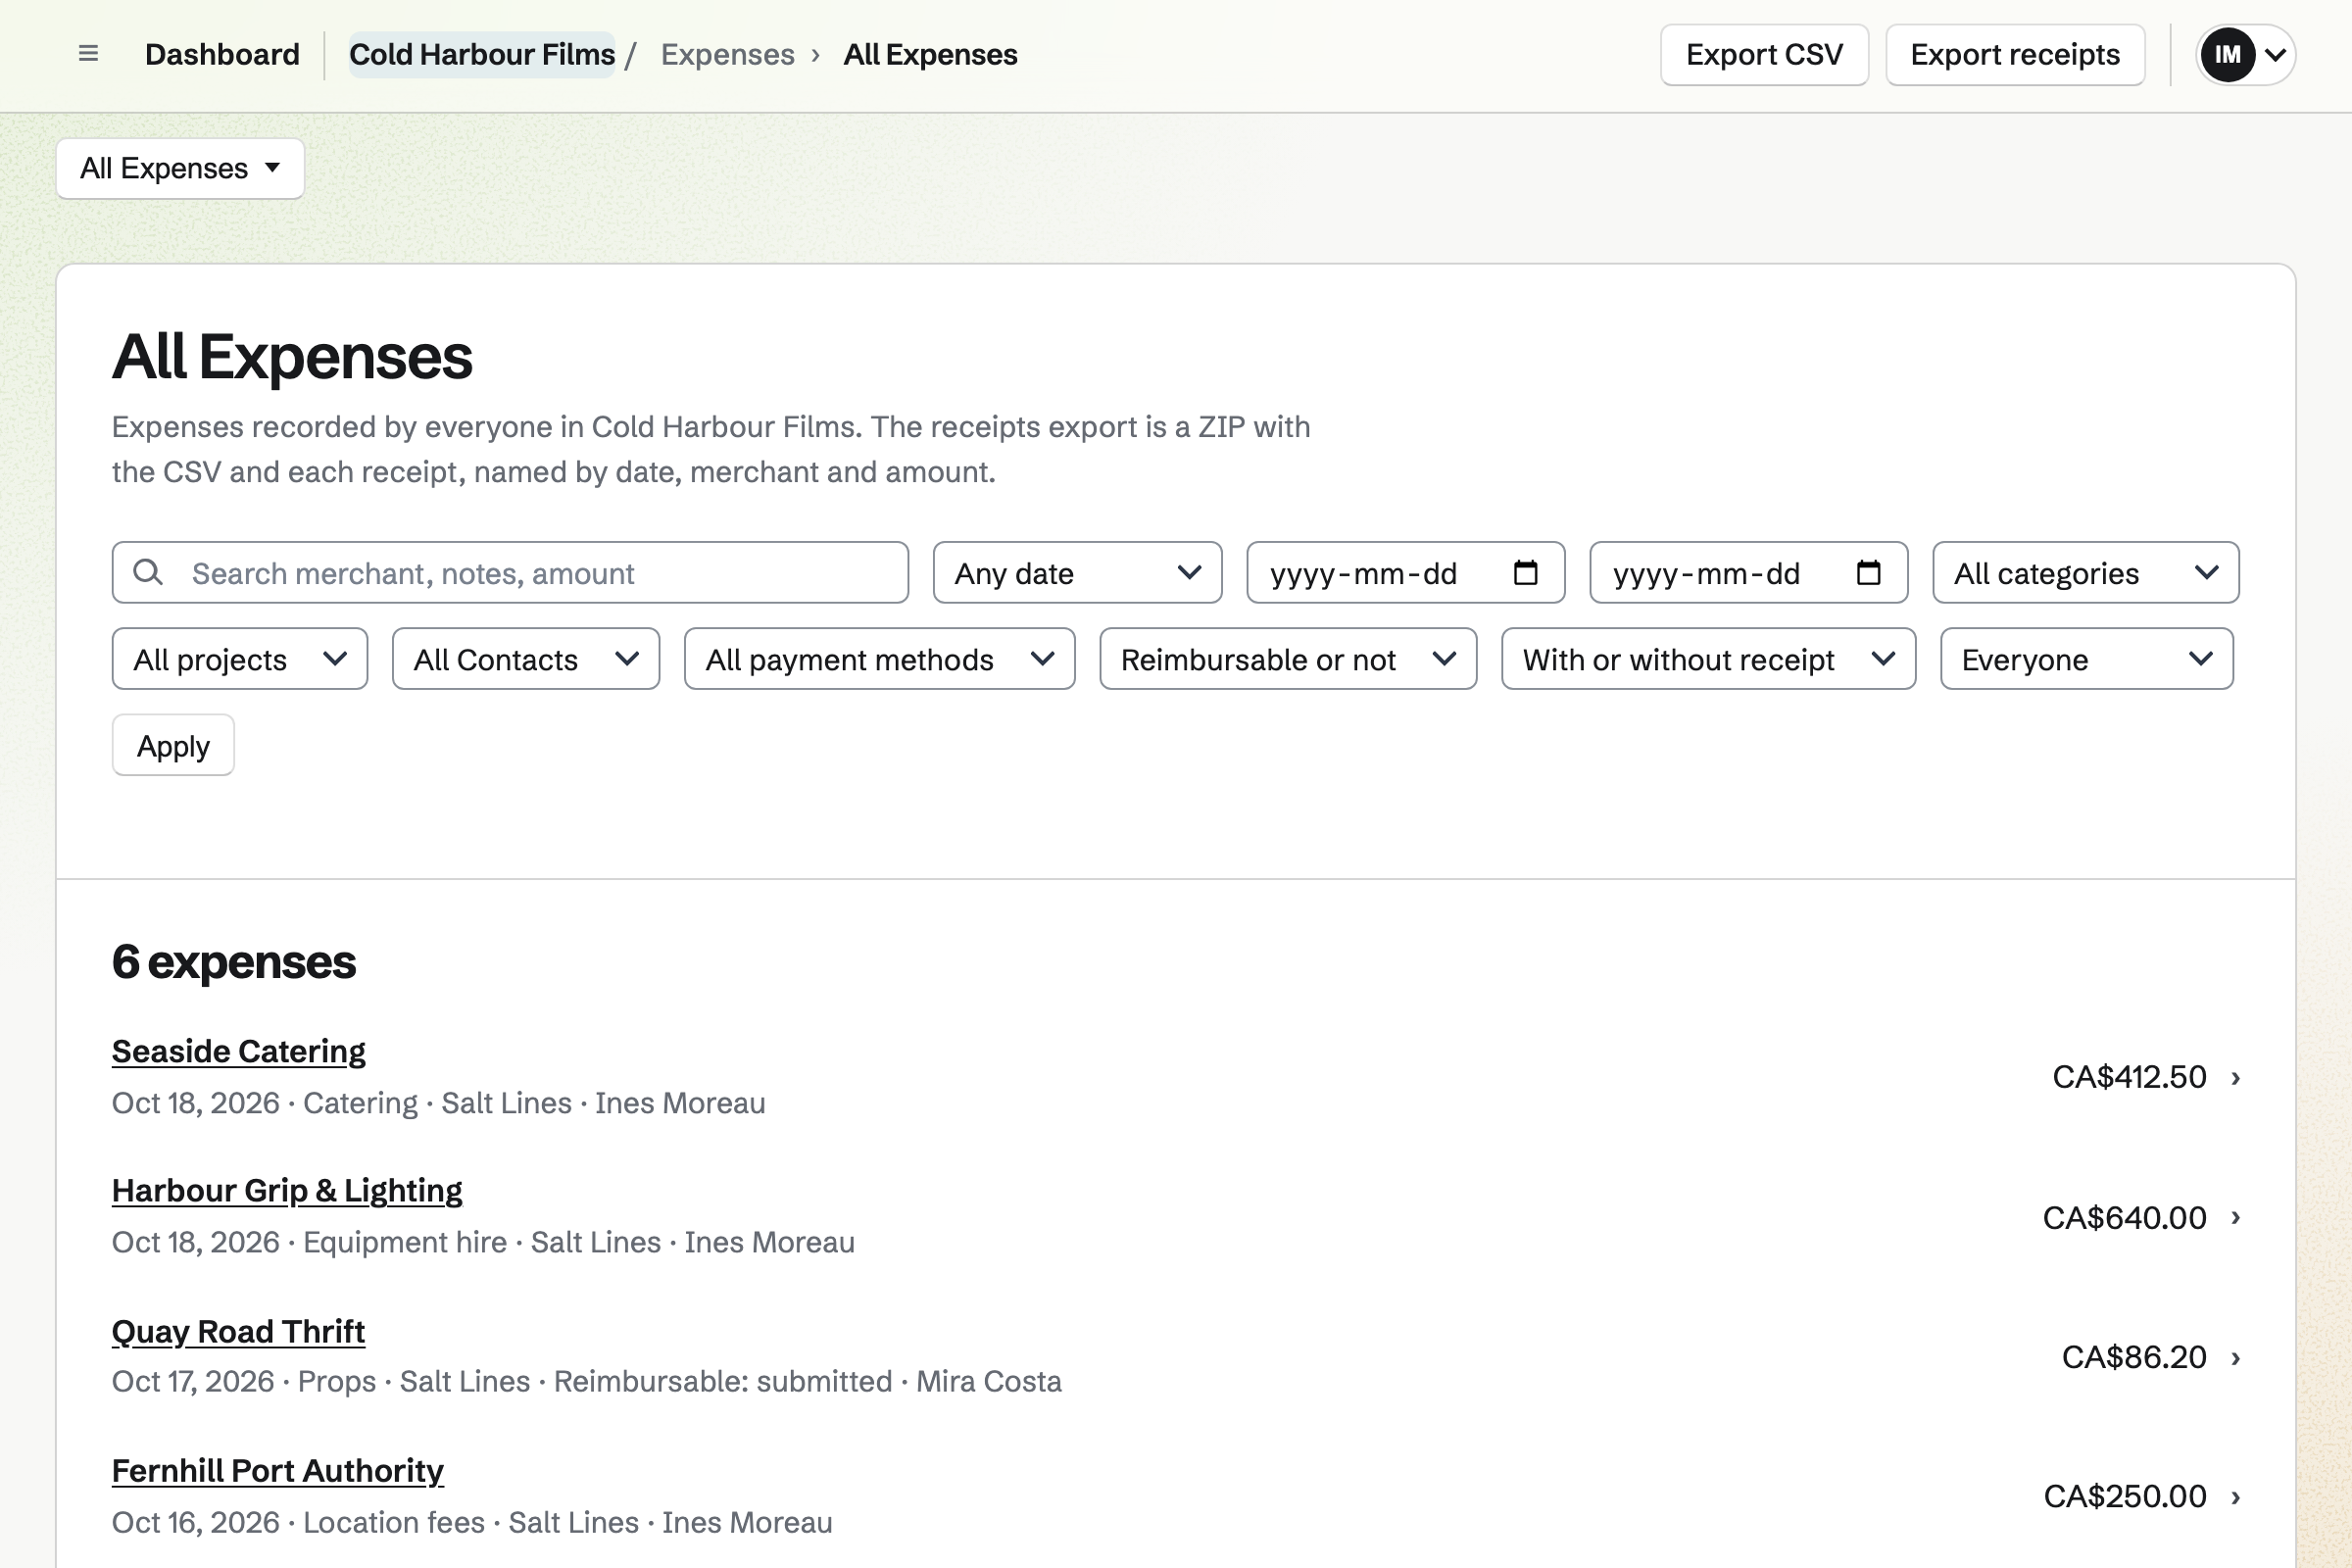Open the Reimbursable or not dropdown
Image resolution: width=2352 pixels, height=1568 pixels.
pos(1288,659)
